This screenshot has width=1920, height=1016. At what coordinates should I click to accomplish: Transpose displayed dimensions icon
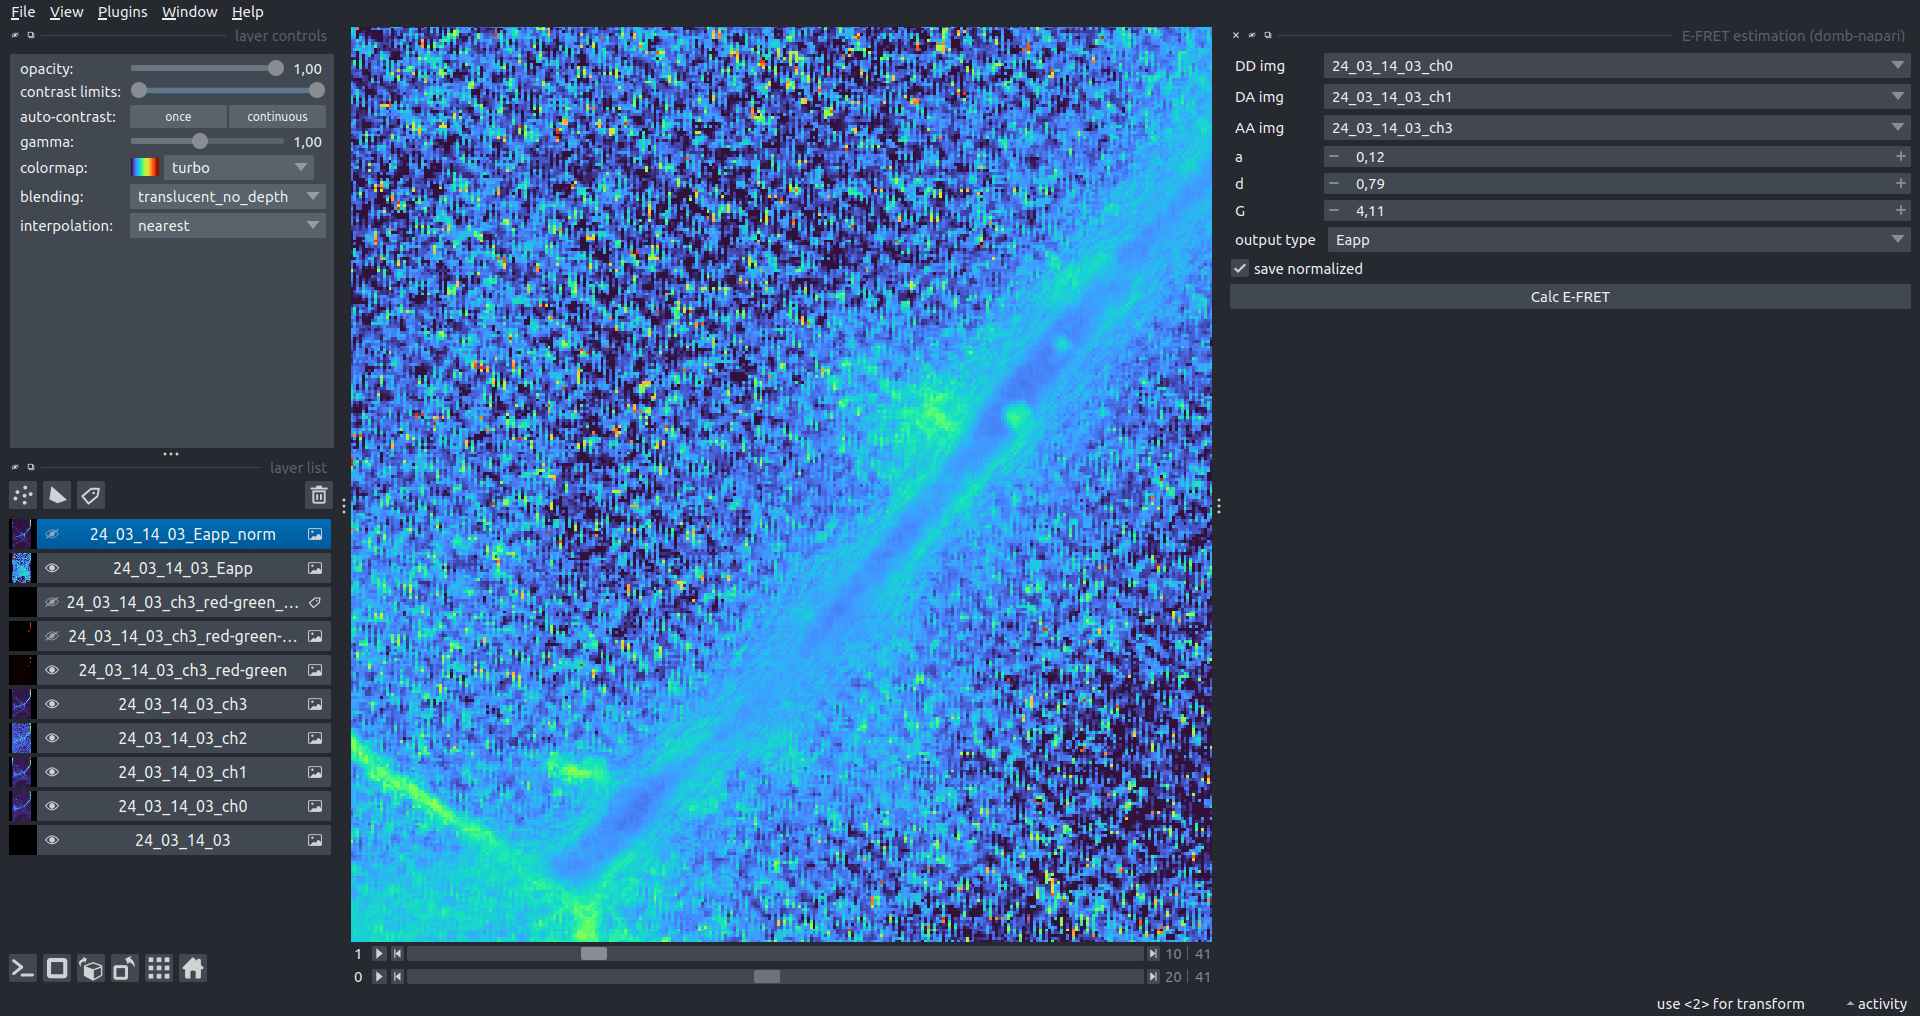(125, 968)
